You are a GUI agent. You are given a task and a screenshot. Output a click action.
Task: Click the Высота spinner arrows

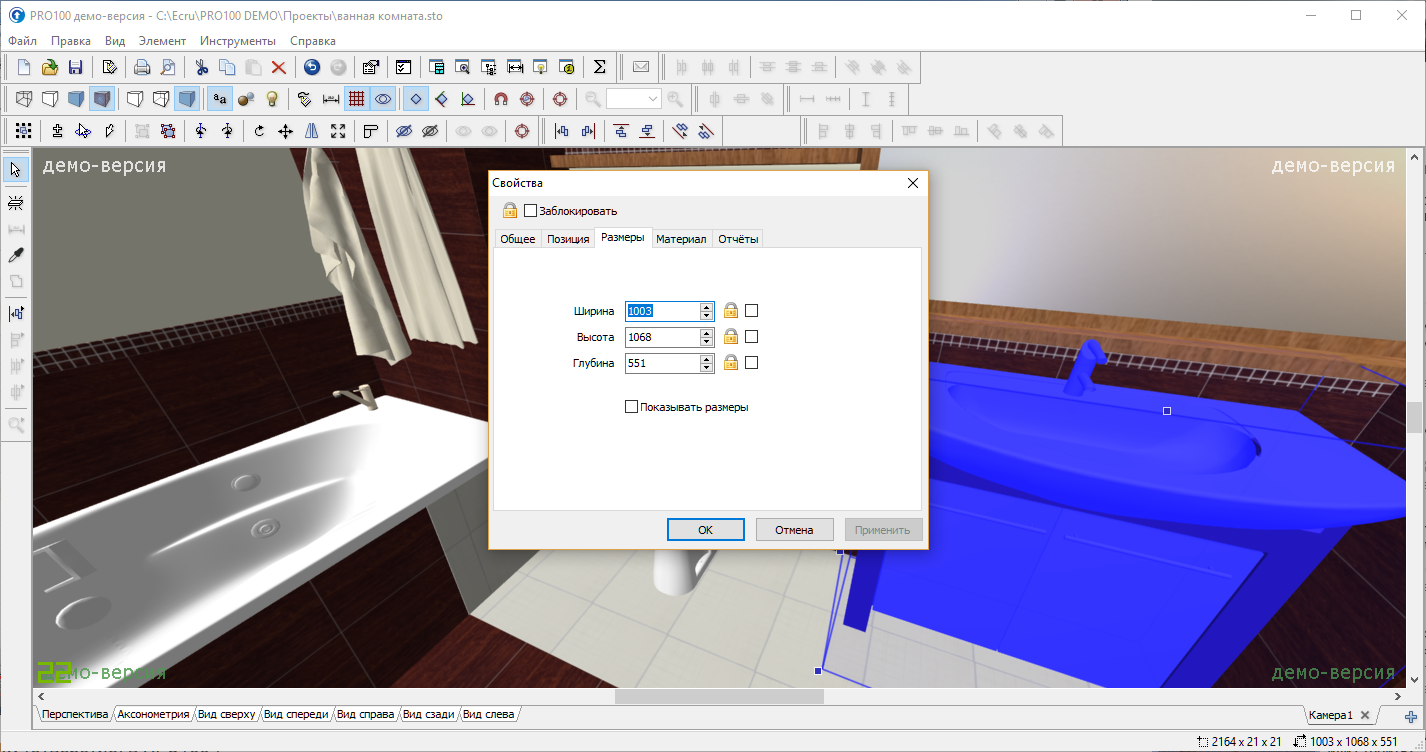[x=706, y=337]
